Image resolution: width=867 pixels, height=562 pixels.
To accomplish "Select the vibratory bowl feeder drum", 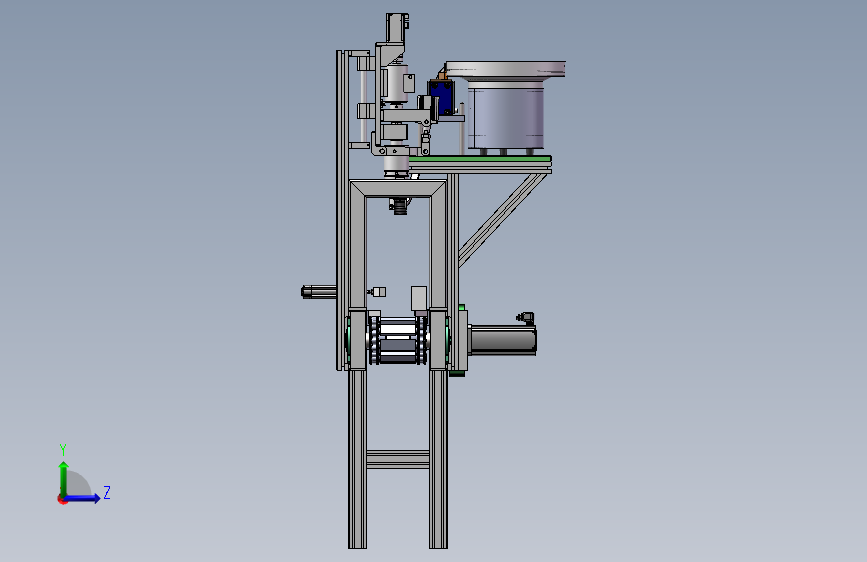I will [505, 115].
